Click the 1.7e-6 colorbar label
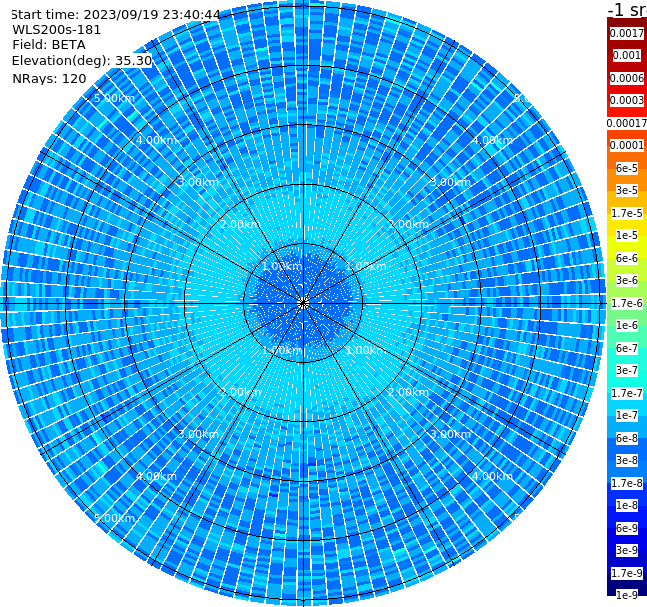Image resolution: width=647 pixels, height=607 pixels. click(627, 303)
